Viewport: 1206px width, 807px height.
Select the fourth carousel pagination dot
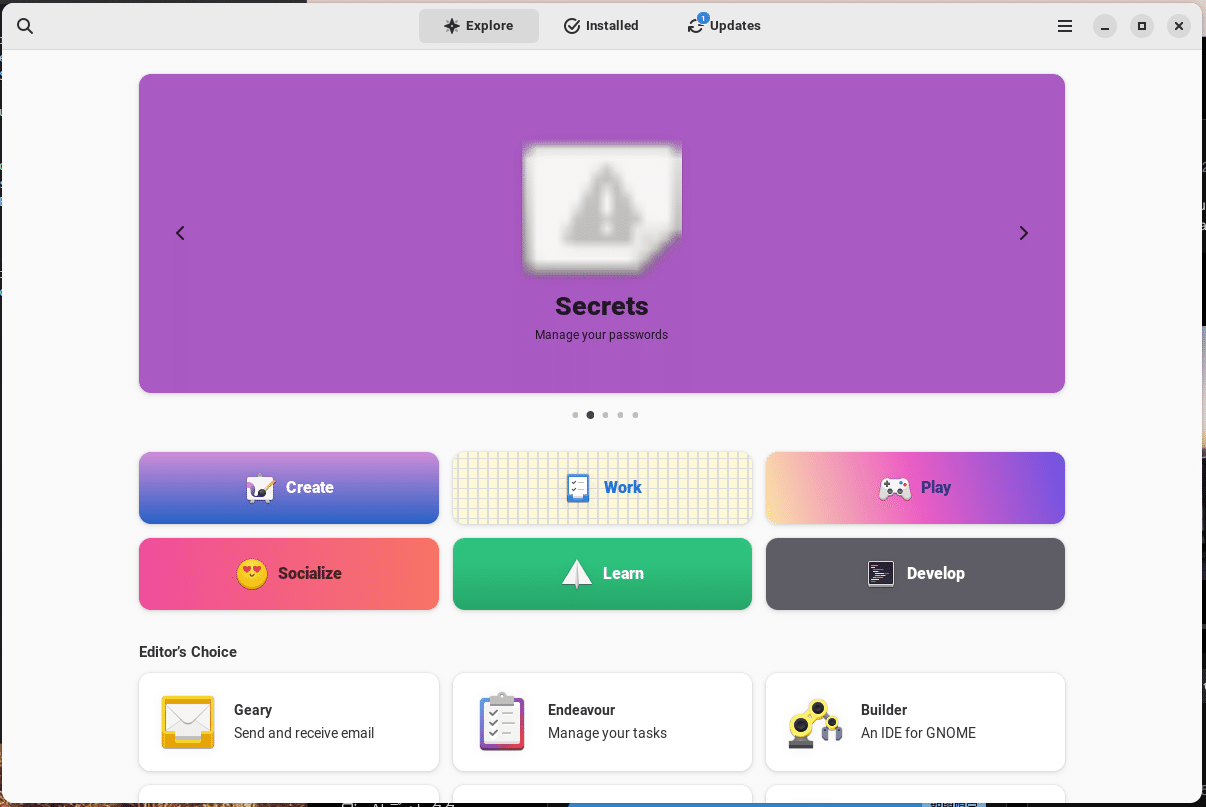pyautogui.click(x=620, y=414)
